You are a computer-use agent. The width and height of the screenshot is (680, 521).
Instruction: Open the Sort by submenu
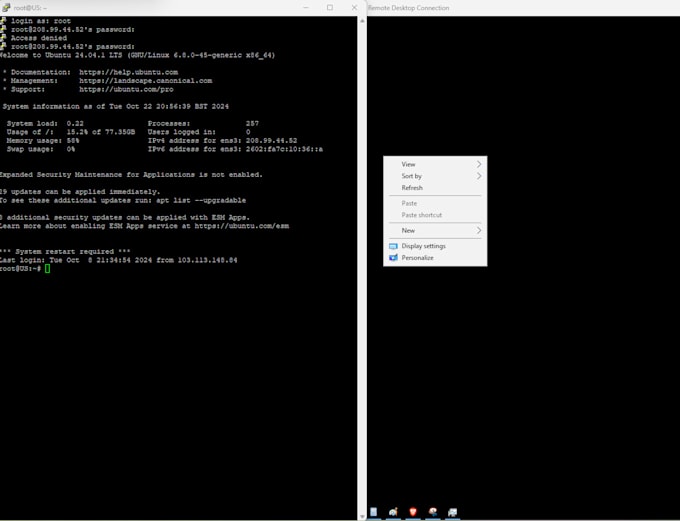(435, 176)
